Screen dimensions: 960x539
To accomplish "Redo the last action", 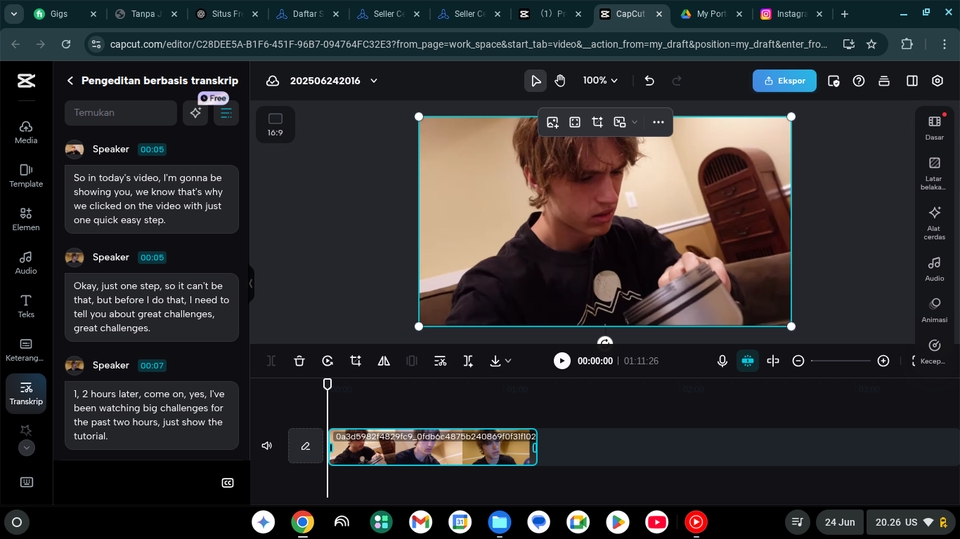I will click(677, 80).
